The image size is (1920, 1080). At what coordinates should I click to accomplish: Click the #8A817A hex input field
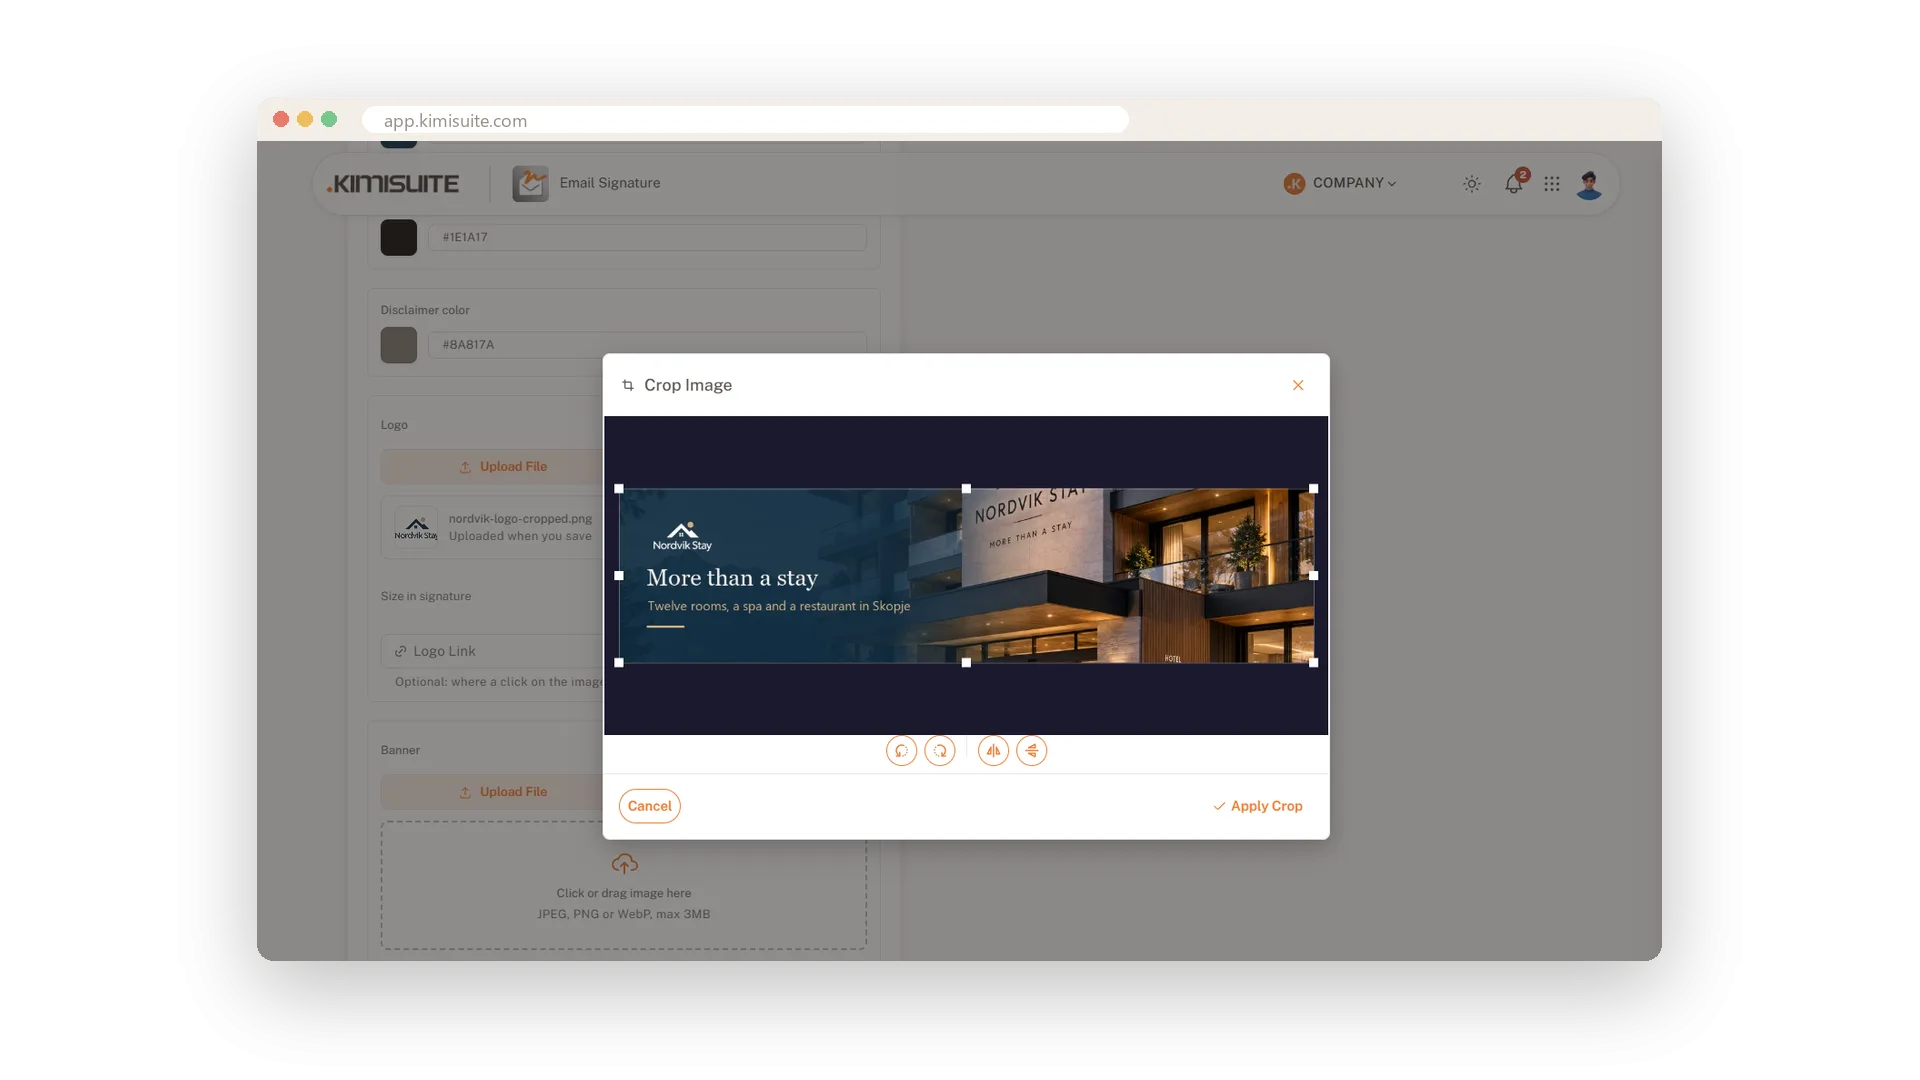647,345
